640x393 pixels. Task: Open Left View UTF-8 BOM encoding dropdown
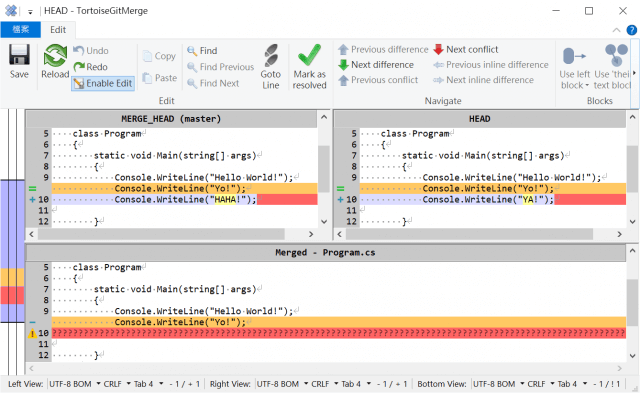[x=75, y=384]
